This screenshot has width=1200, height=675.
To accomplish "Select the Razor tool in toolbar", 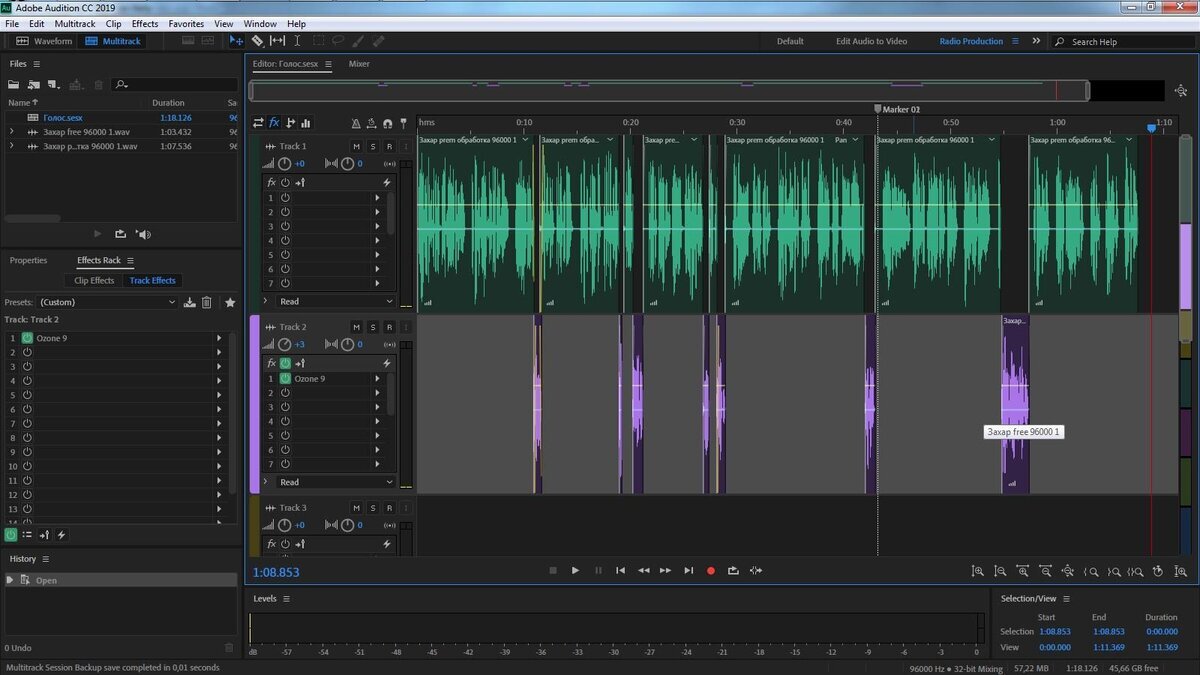I will tap(257, 41).
